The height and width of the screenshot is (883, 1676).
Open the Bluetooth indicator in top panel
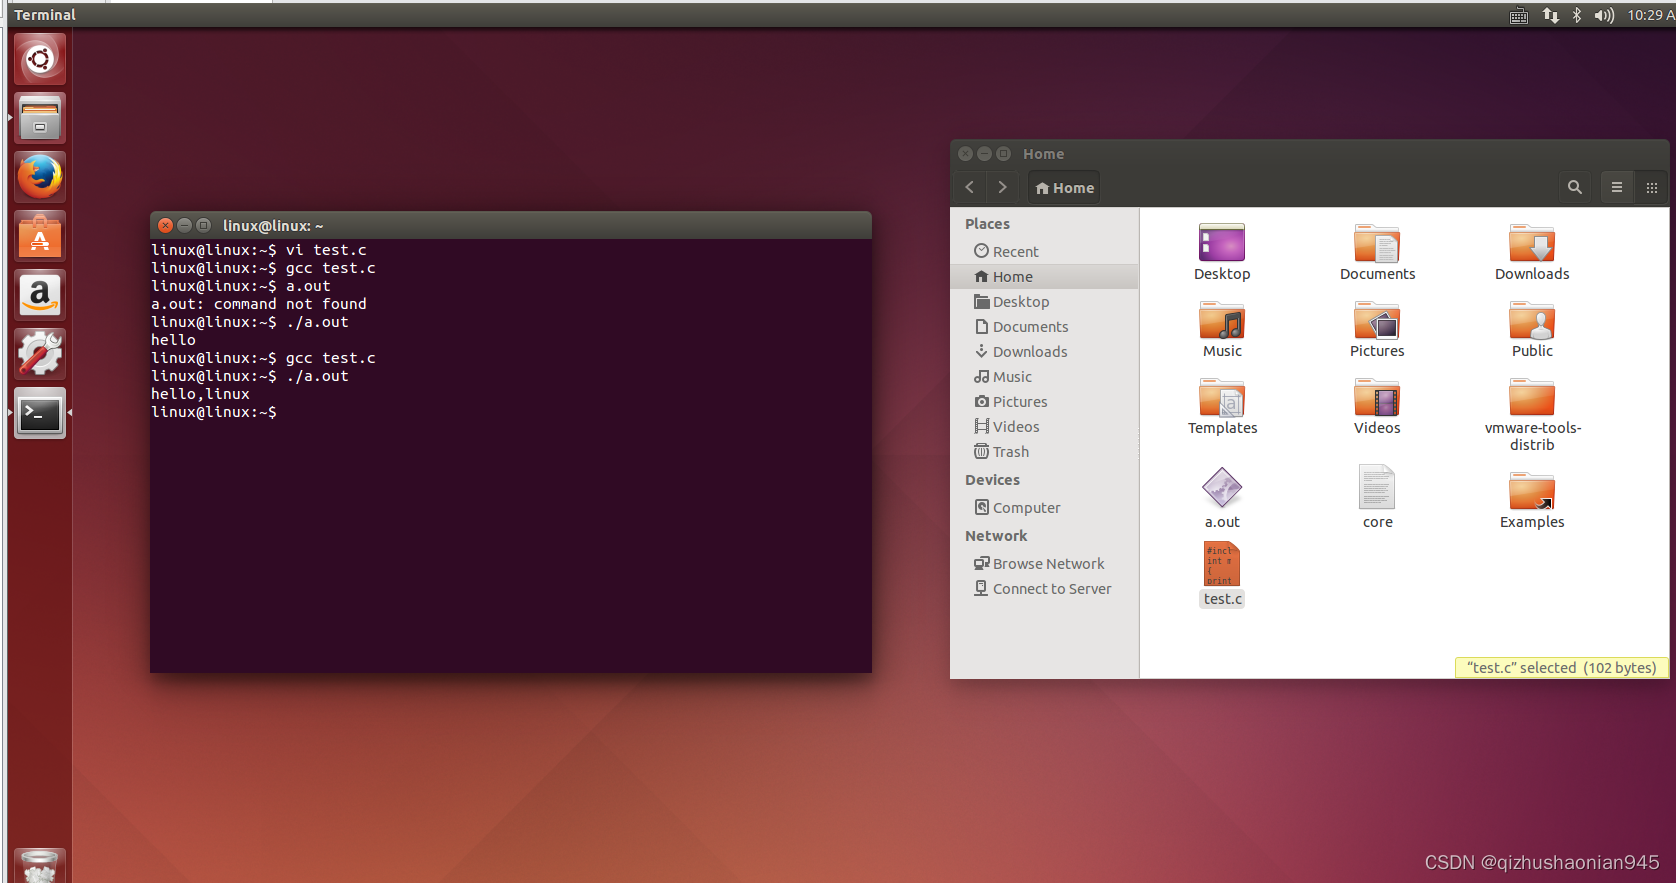1577,15
